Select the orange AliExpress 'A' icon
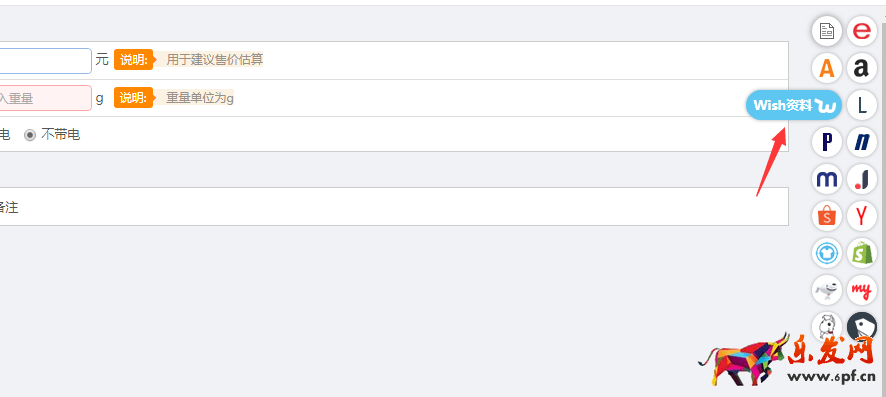The width and height of the screenshot is (886, 397). point(827,68)
